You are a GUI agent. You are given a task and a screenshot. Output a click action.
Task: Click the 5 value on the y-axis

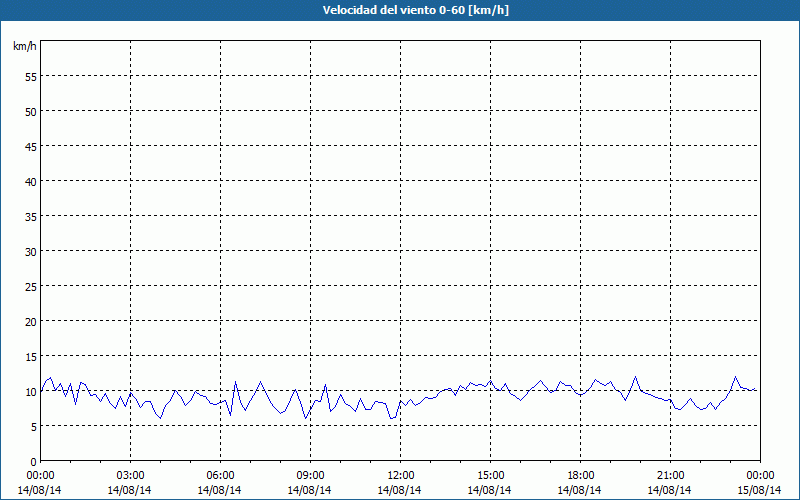click(34, 427)
